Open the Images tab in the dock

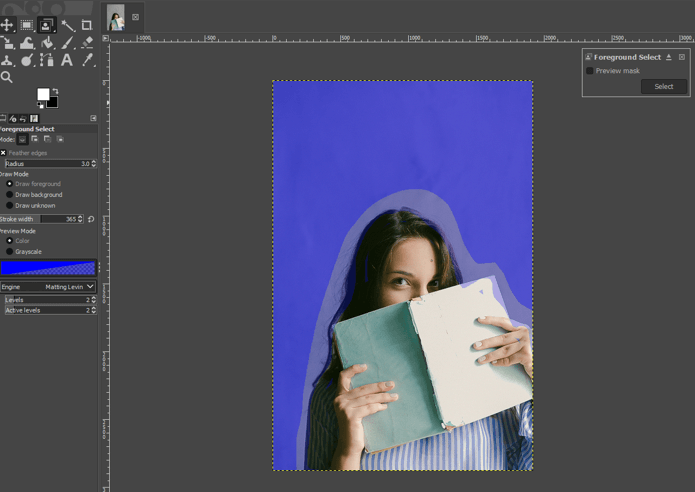(34, 118)
